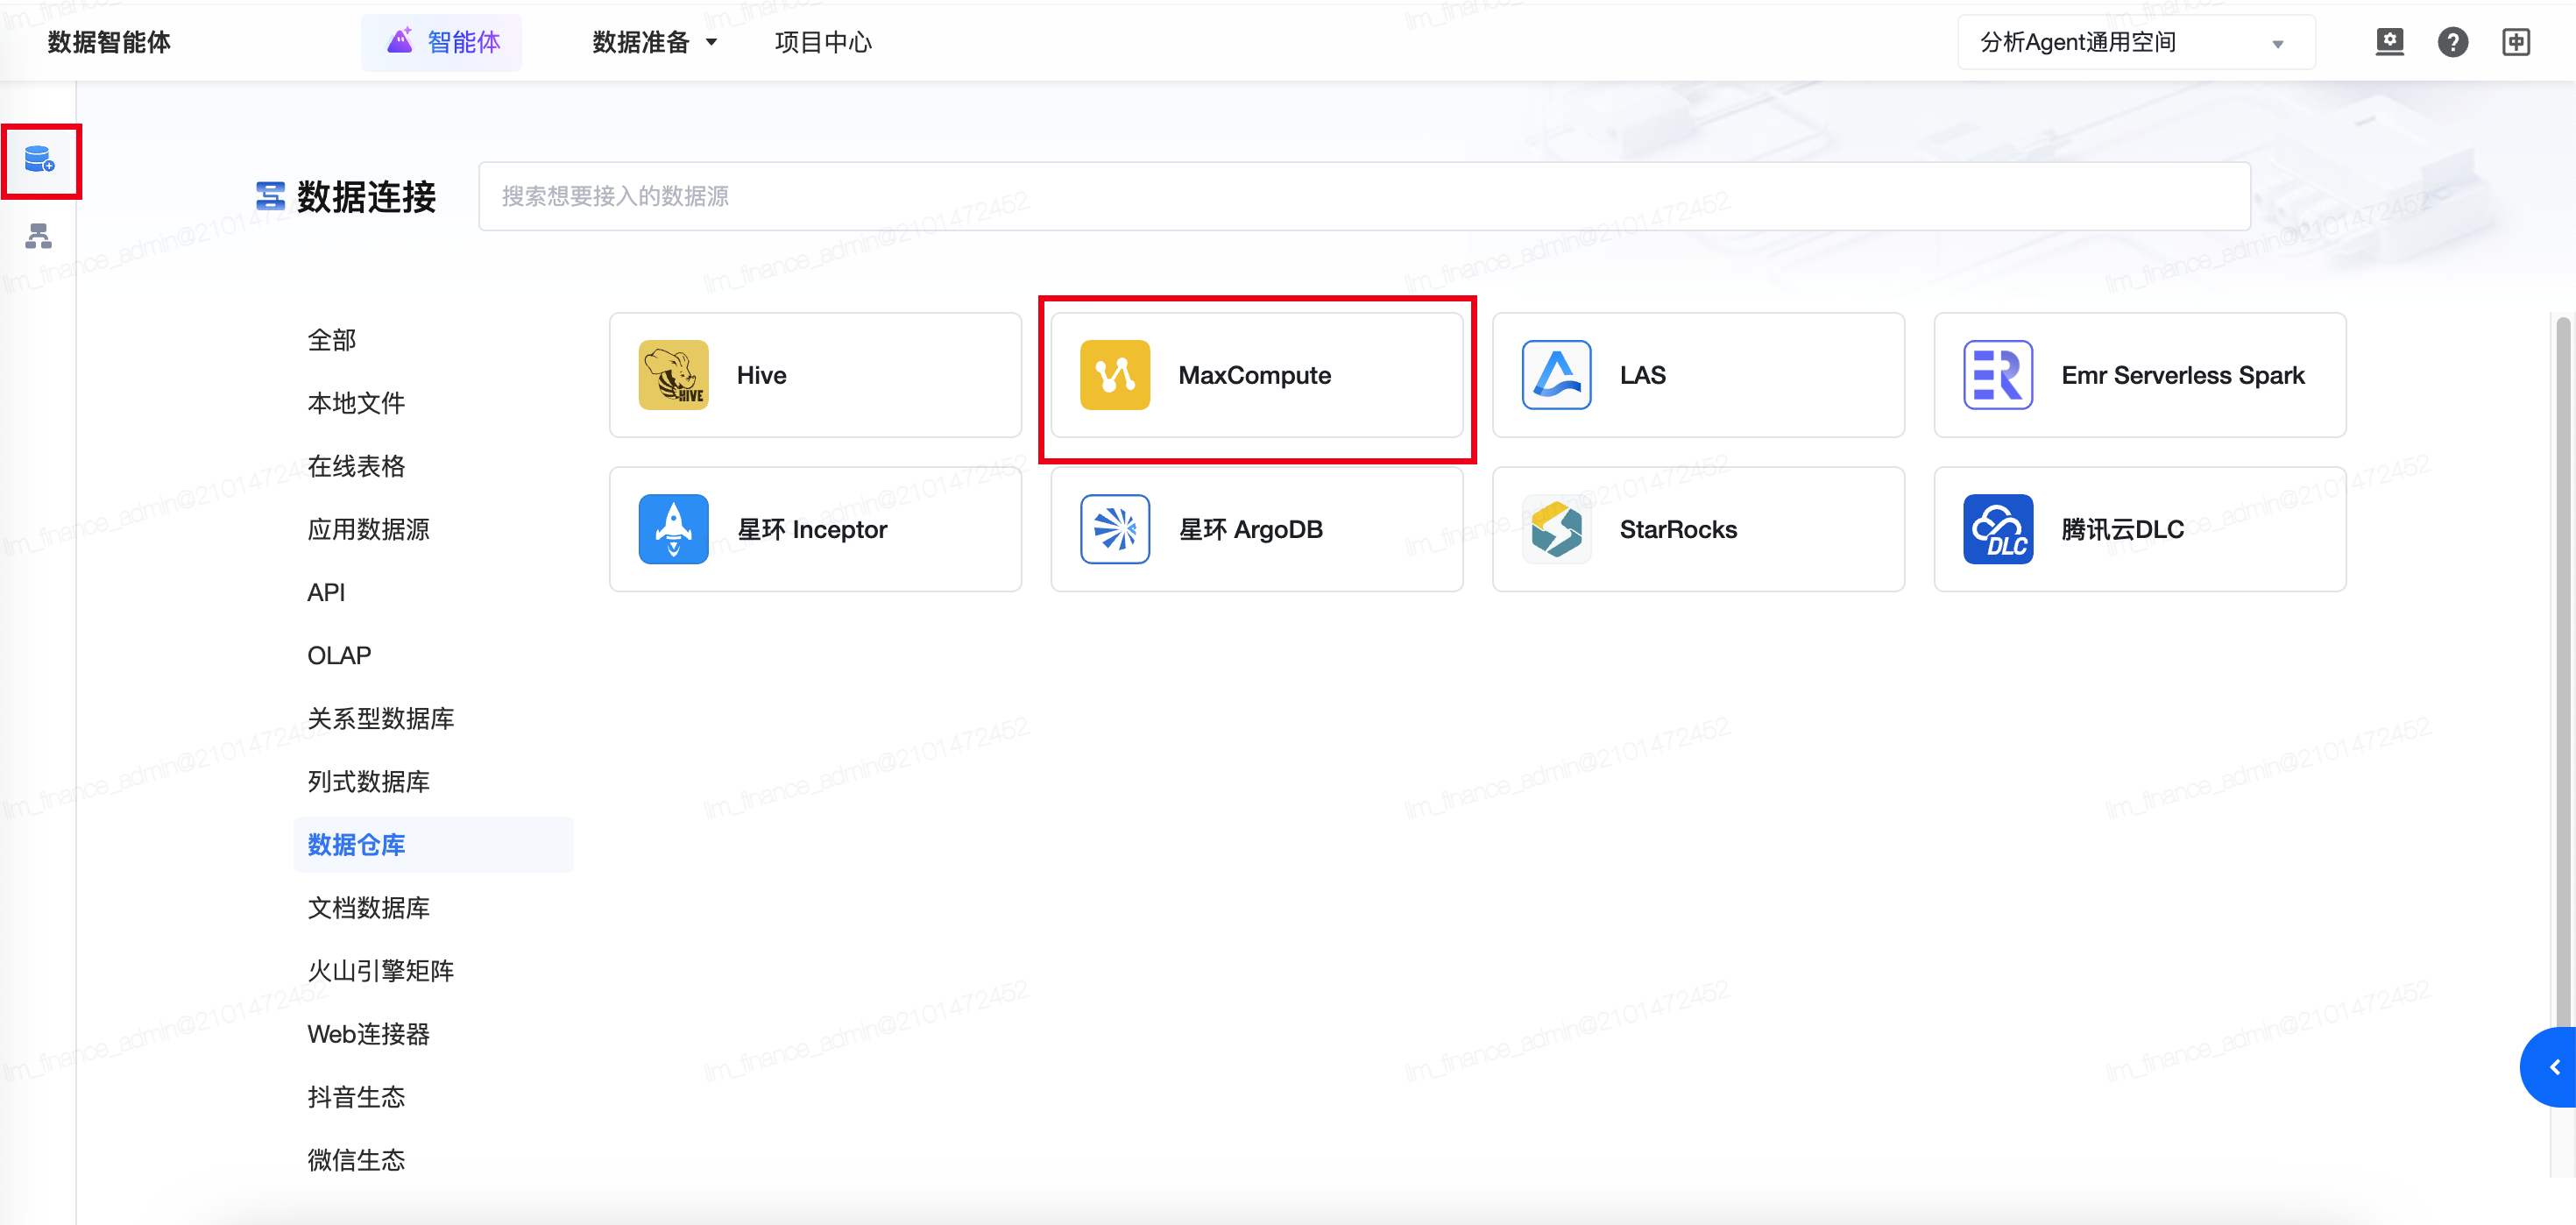Select the Web连接器 category

368,1033
